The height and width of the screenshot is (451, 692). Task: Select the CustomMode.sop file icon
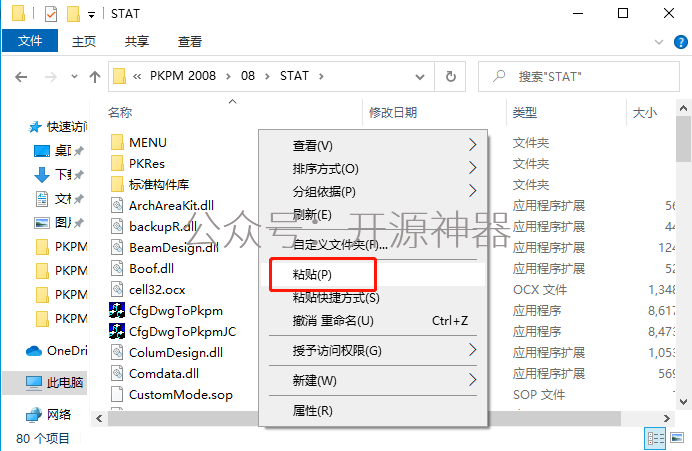pos(117,395)
